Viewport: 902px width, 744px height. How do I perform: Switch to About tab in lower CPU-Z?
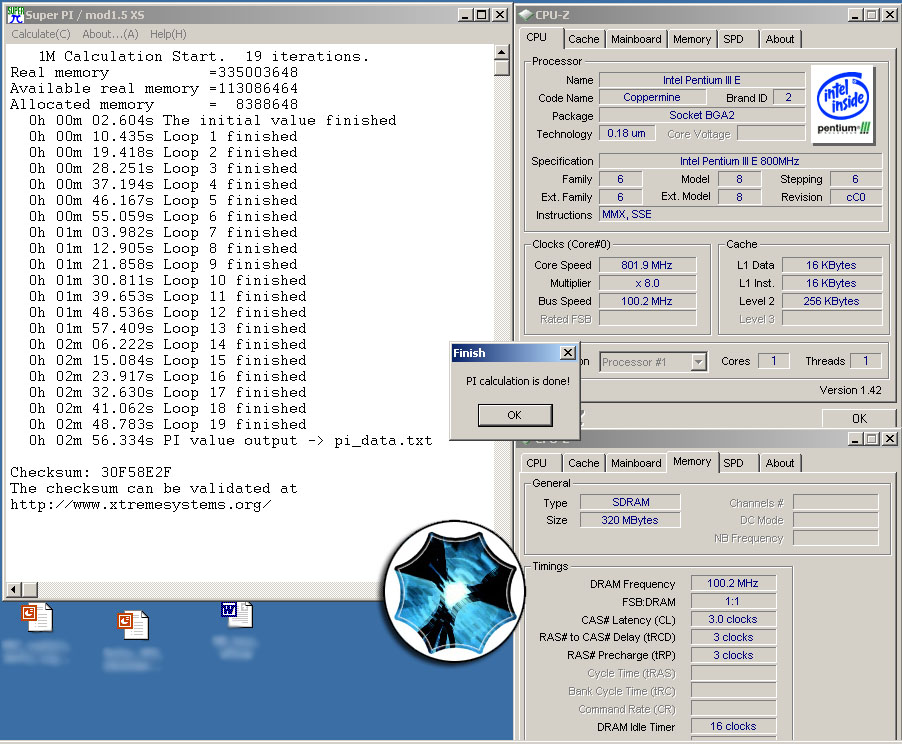[x=780, y=463]
